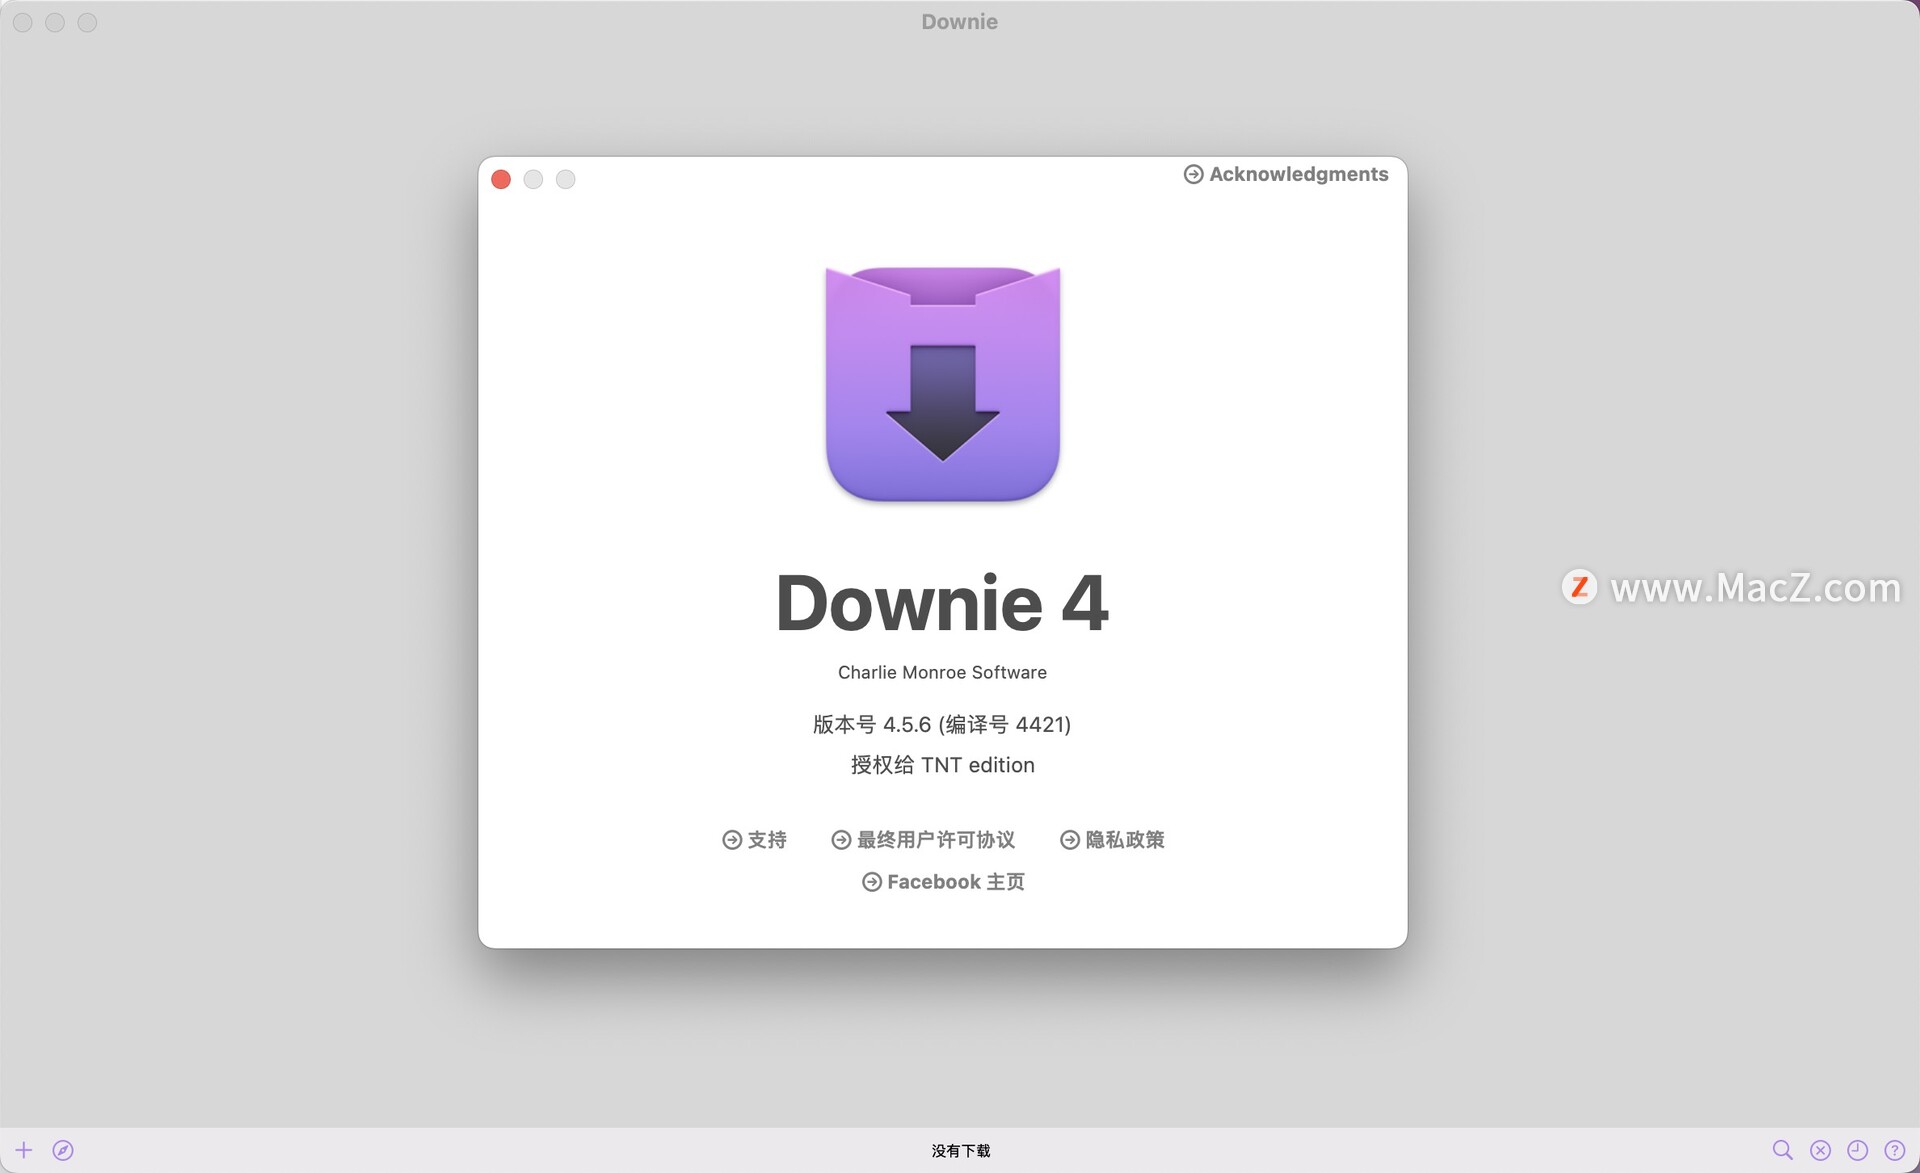This screenshot has width=1920, height=1173.
Task: Click the Downie download arrow app icon
Action: pyautogui.click(x=942, y=384)
